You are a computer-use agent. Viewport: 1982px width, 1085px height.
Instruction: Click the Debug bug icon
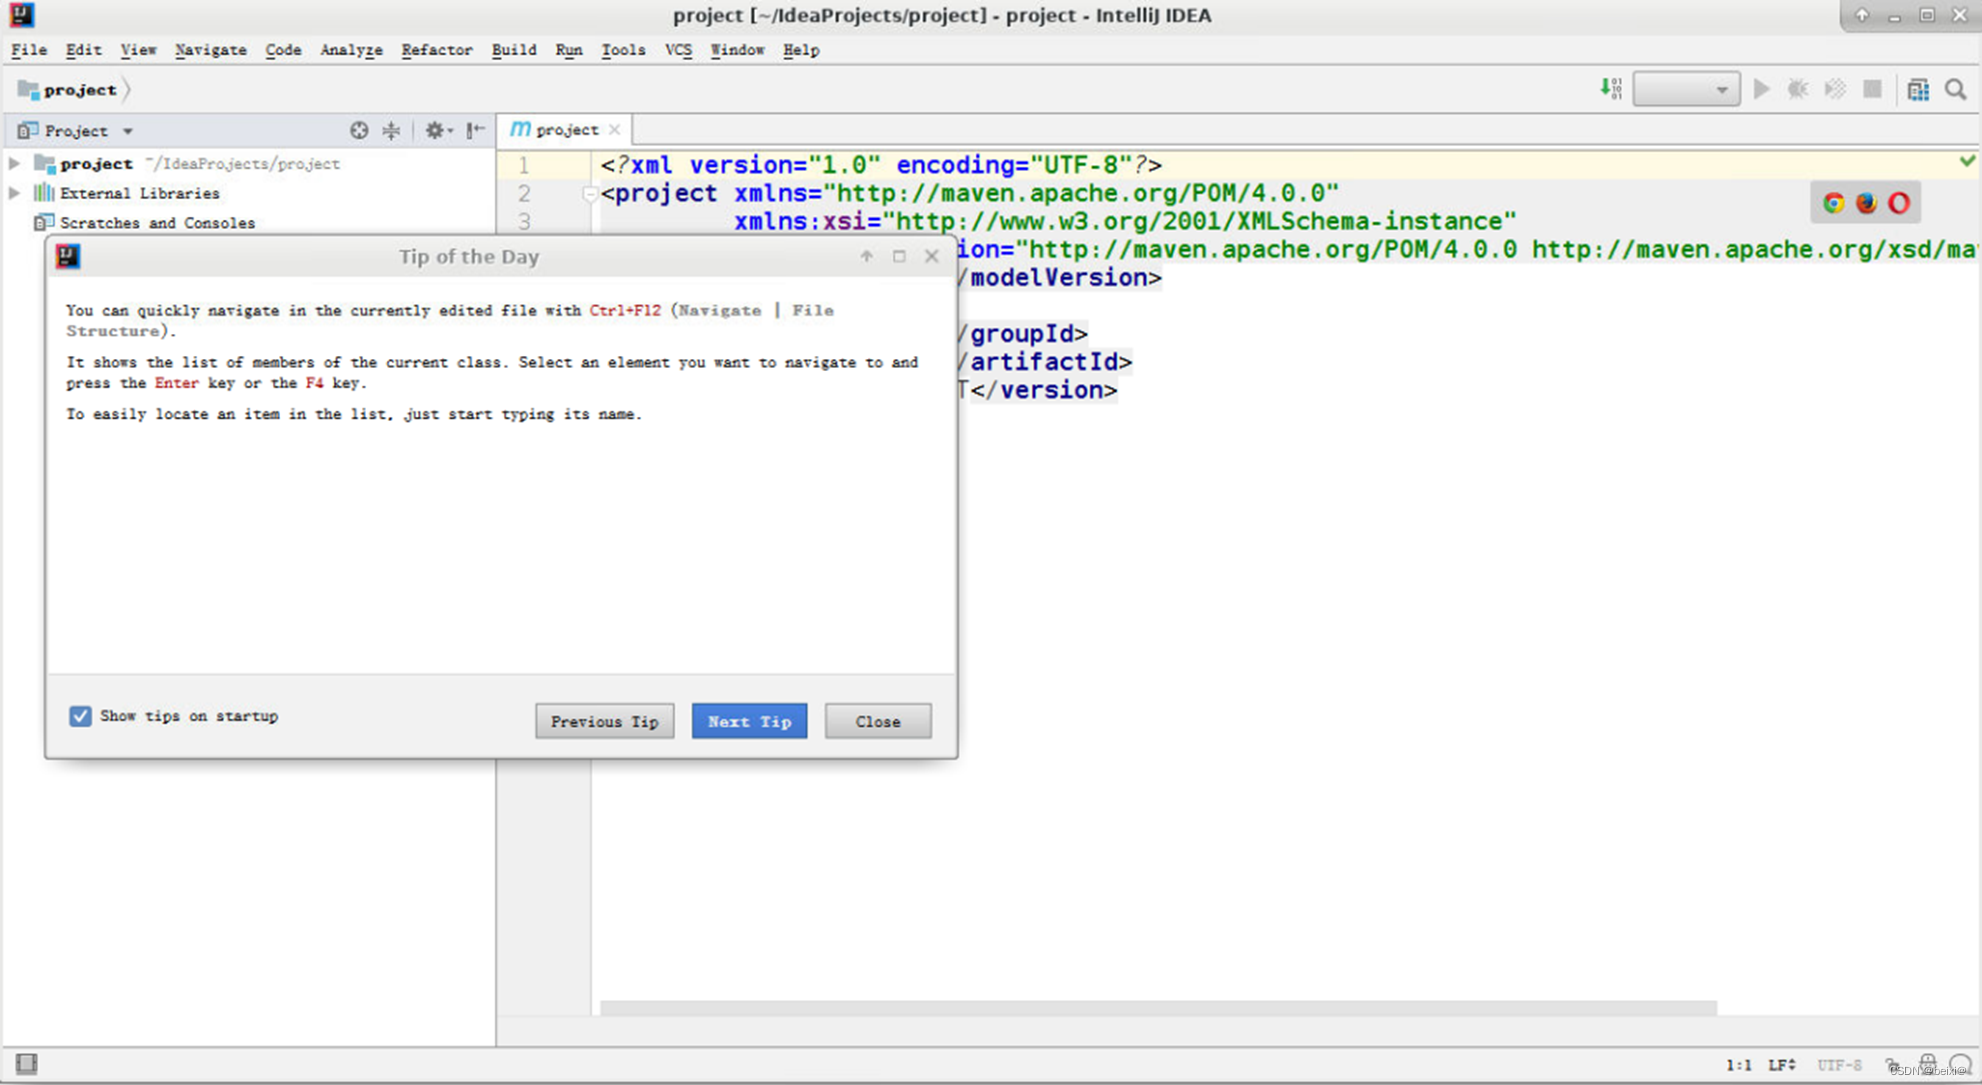click(x=1798, y=89)
